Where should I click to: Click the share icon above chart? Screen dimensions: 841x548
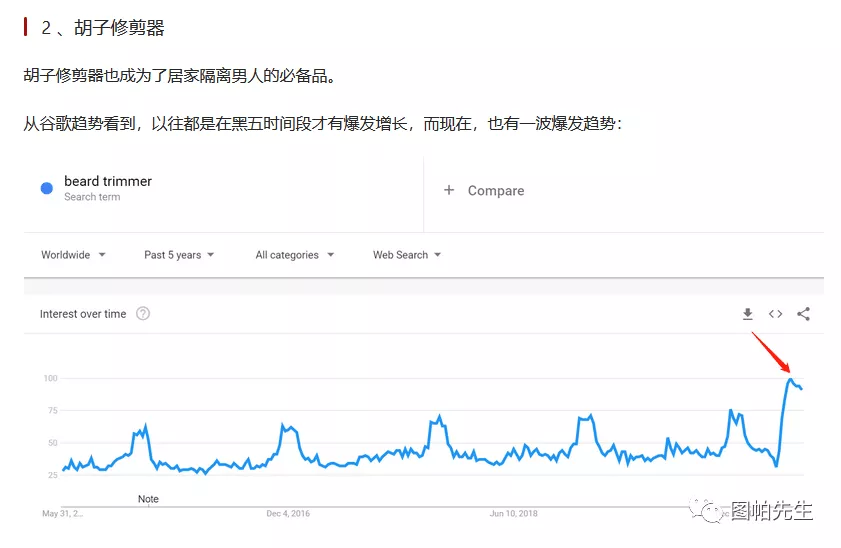(x=803, y=314)
